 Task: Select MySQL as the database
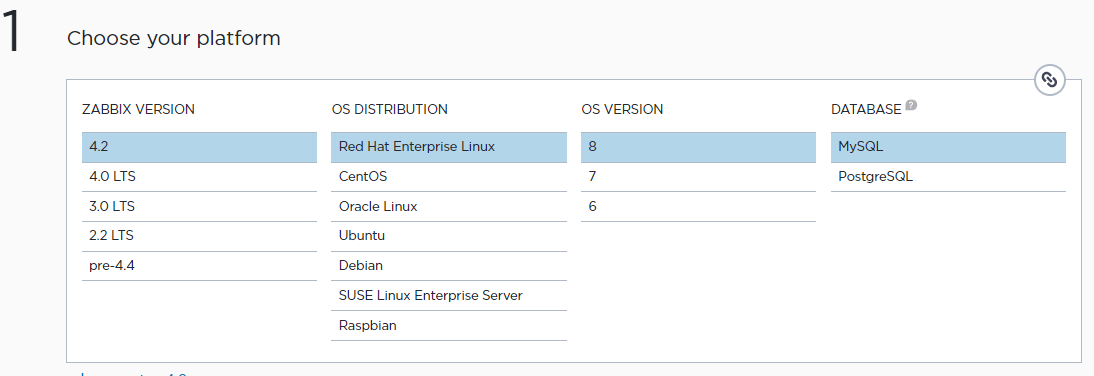[948, 147]
